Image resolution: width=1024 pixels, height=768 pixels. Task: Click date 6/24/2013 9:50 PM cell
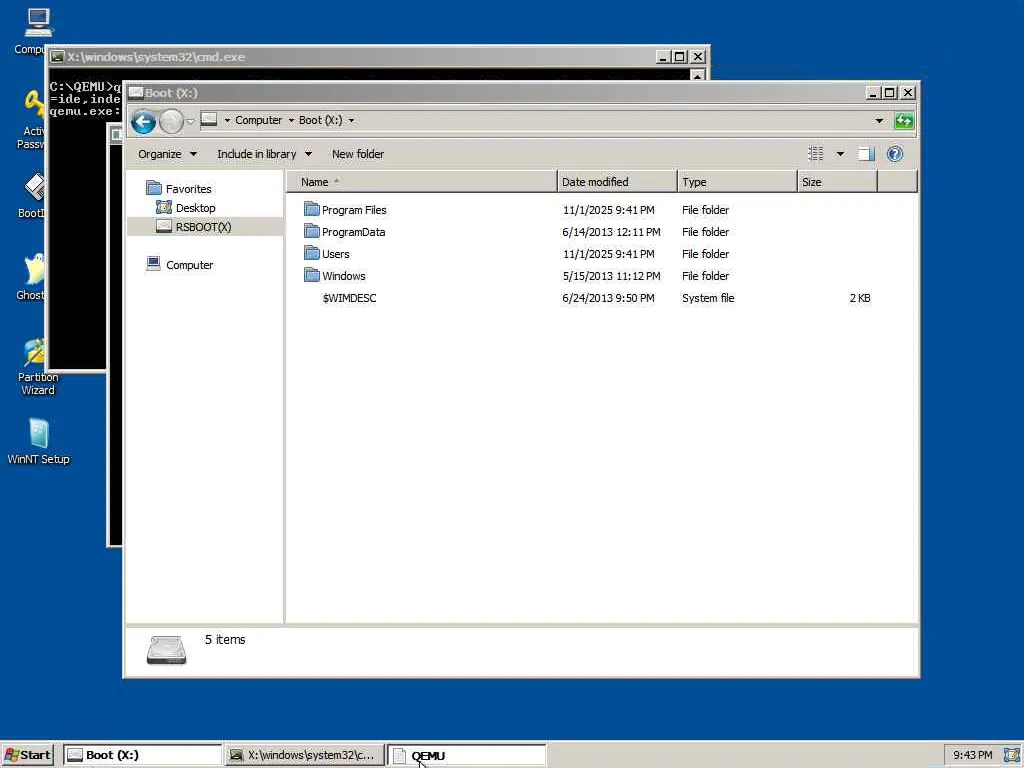(608, 298)
